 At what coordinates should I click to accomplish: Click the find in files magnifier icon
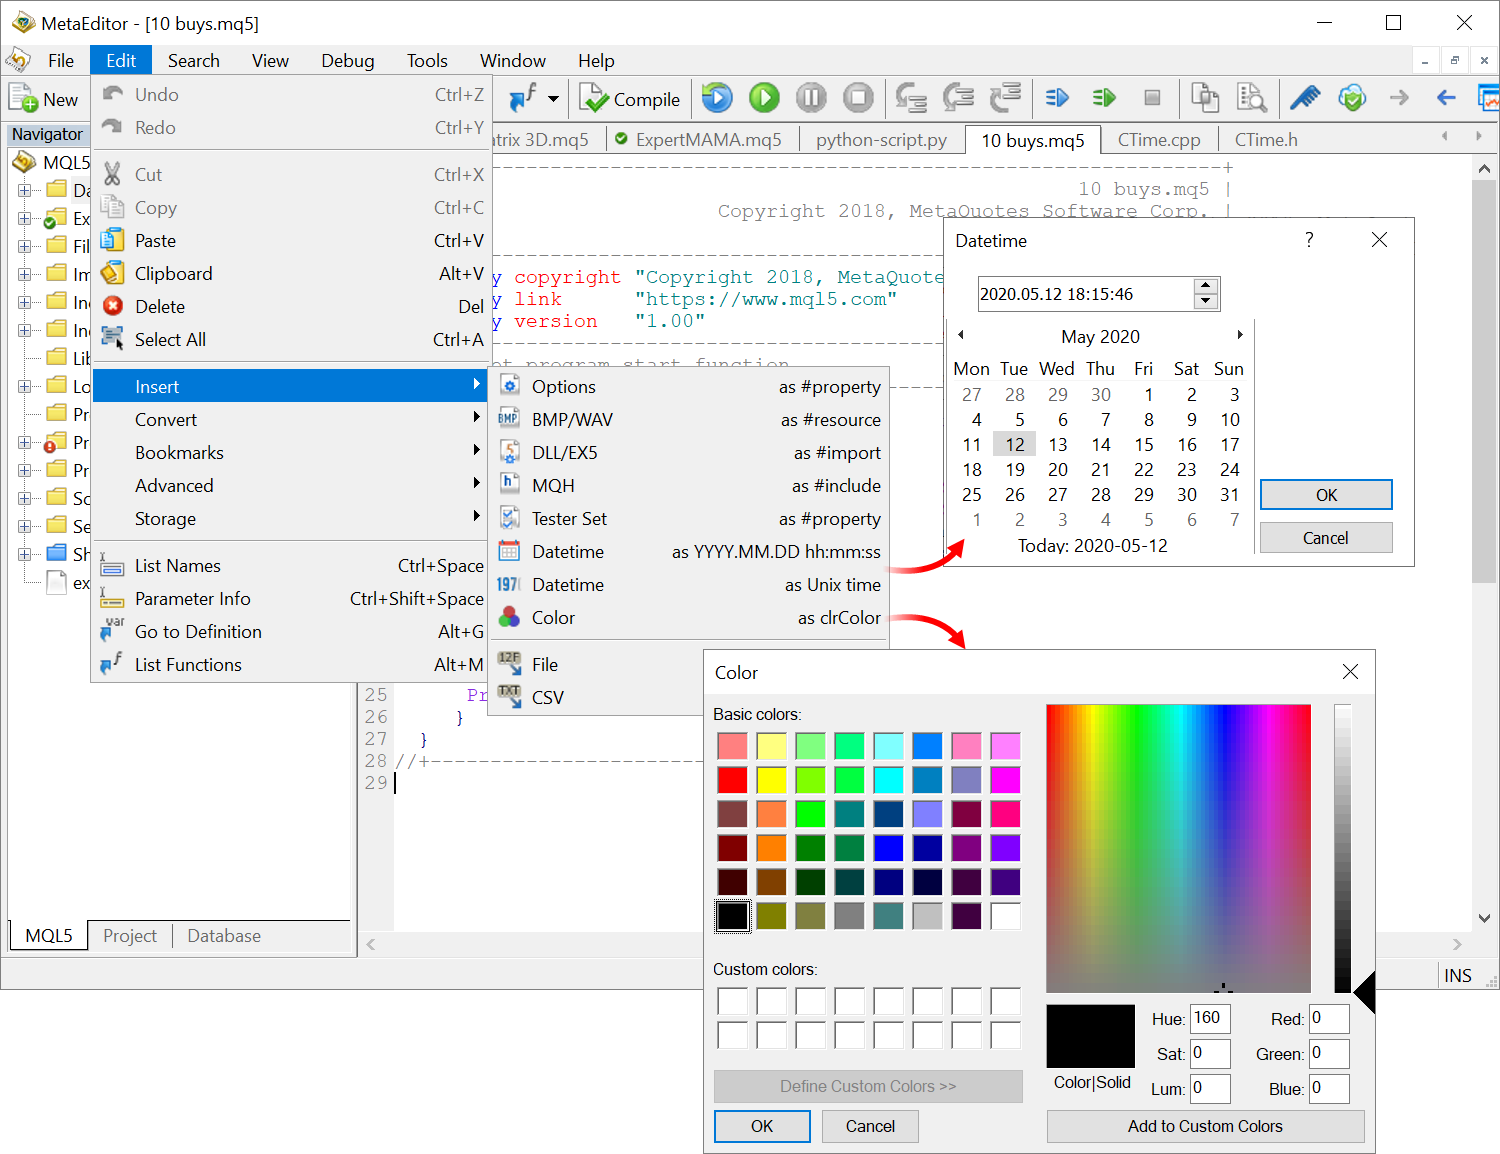coord(1251,98)
